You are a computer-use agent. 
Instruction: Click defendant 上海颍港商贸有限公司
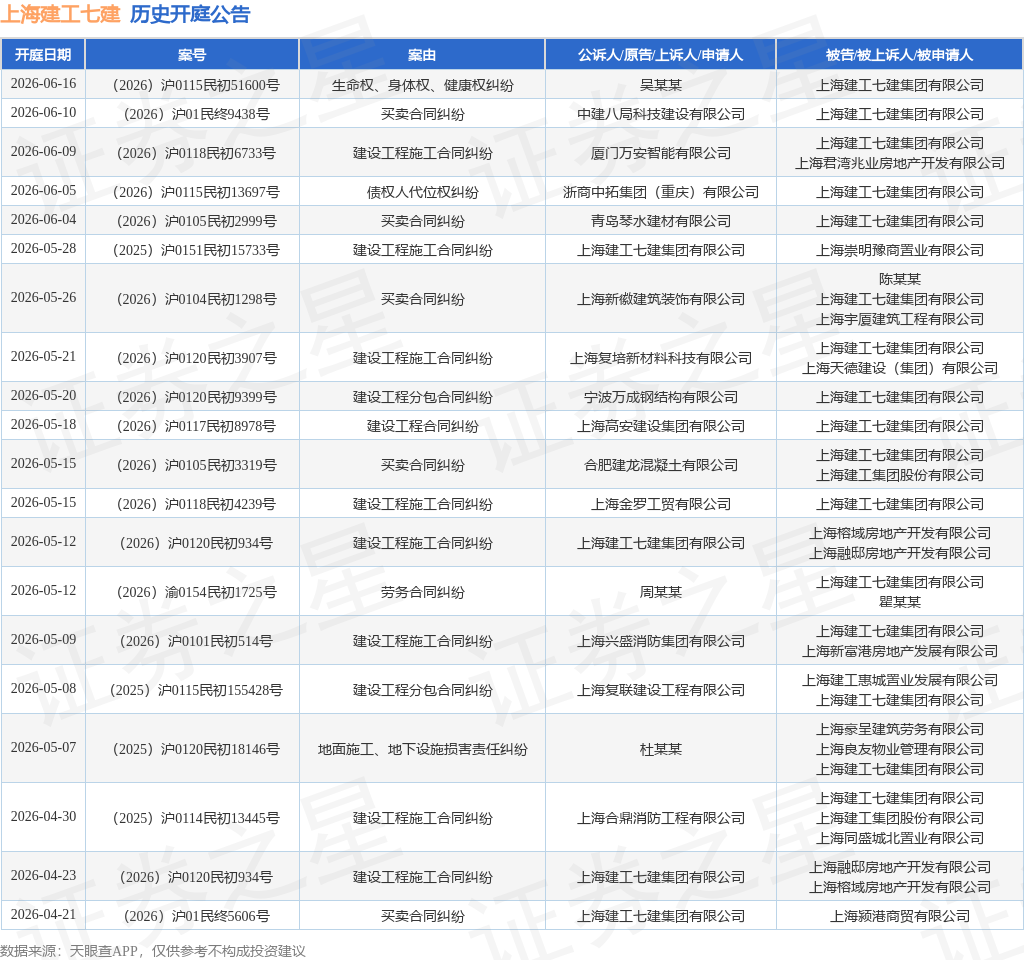coord(900,917)
